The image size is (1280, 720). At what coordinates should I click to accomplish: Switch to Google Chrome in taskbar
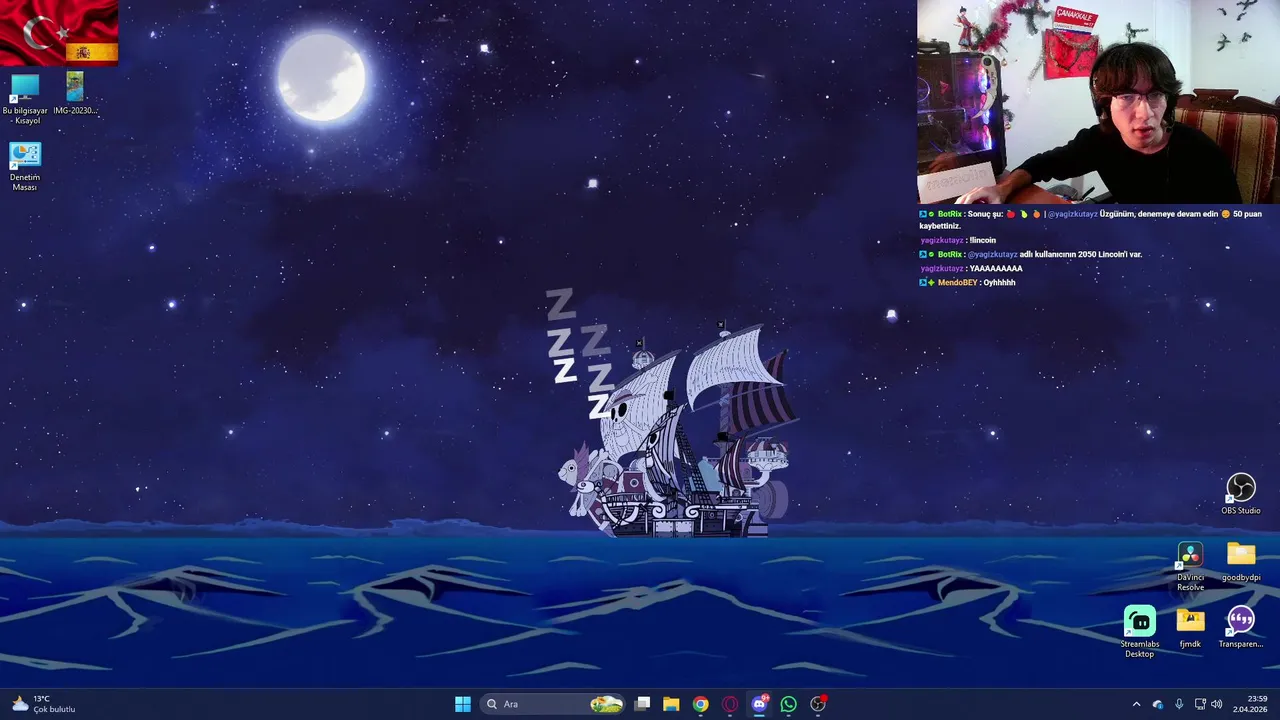pyautogui.click(x=701, y=704)
